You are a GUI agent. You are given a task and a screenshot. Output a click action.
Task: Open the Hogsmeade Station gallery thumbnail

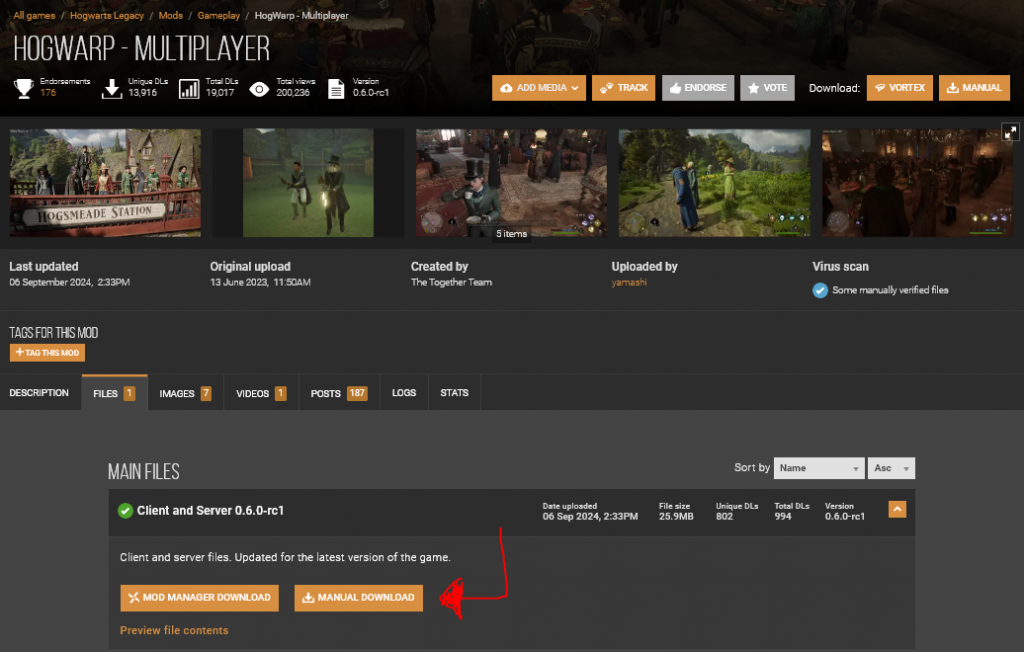[x=104, y=183]
